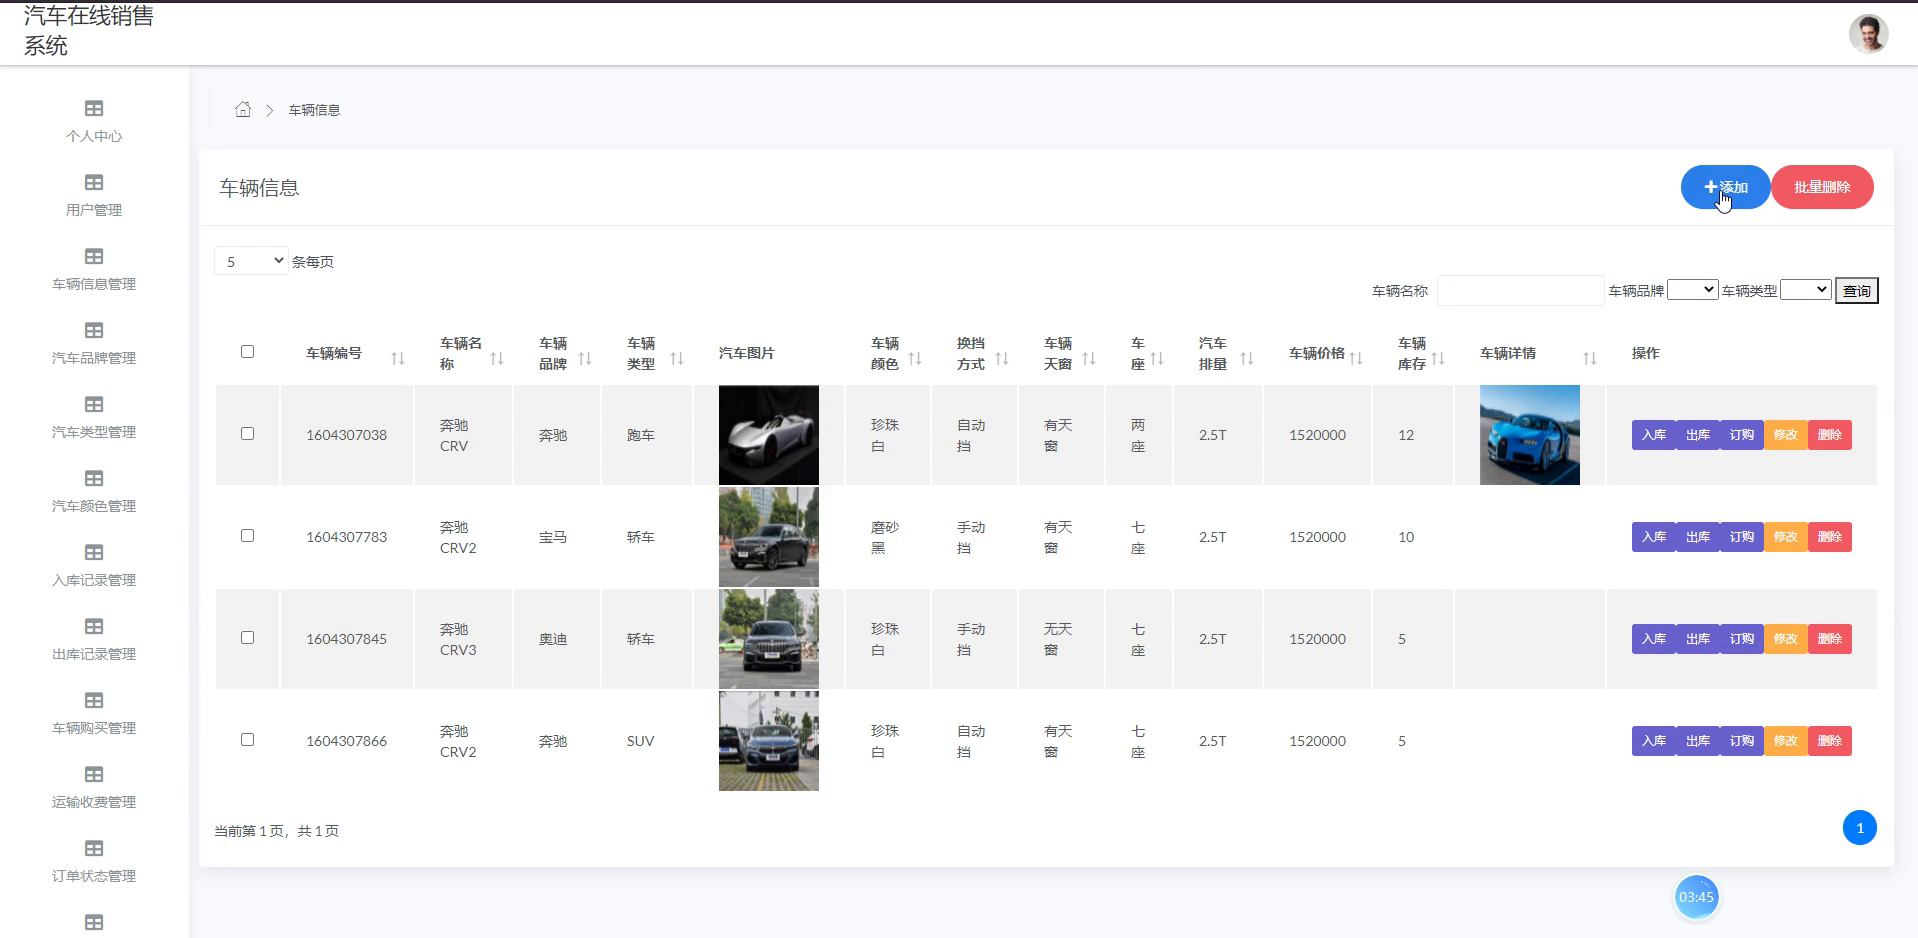
Task: Open the 订单状态管理 sidebar icon
Action: pyautogui.click(x=94, y=848)
